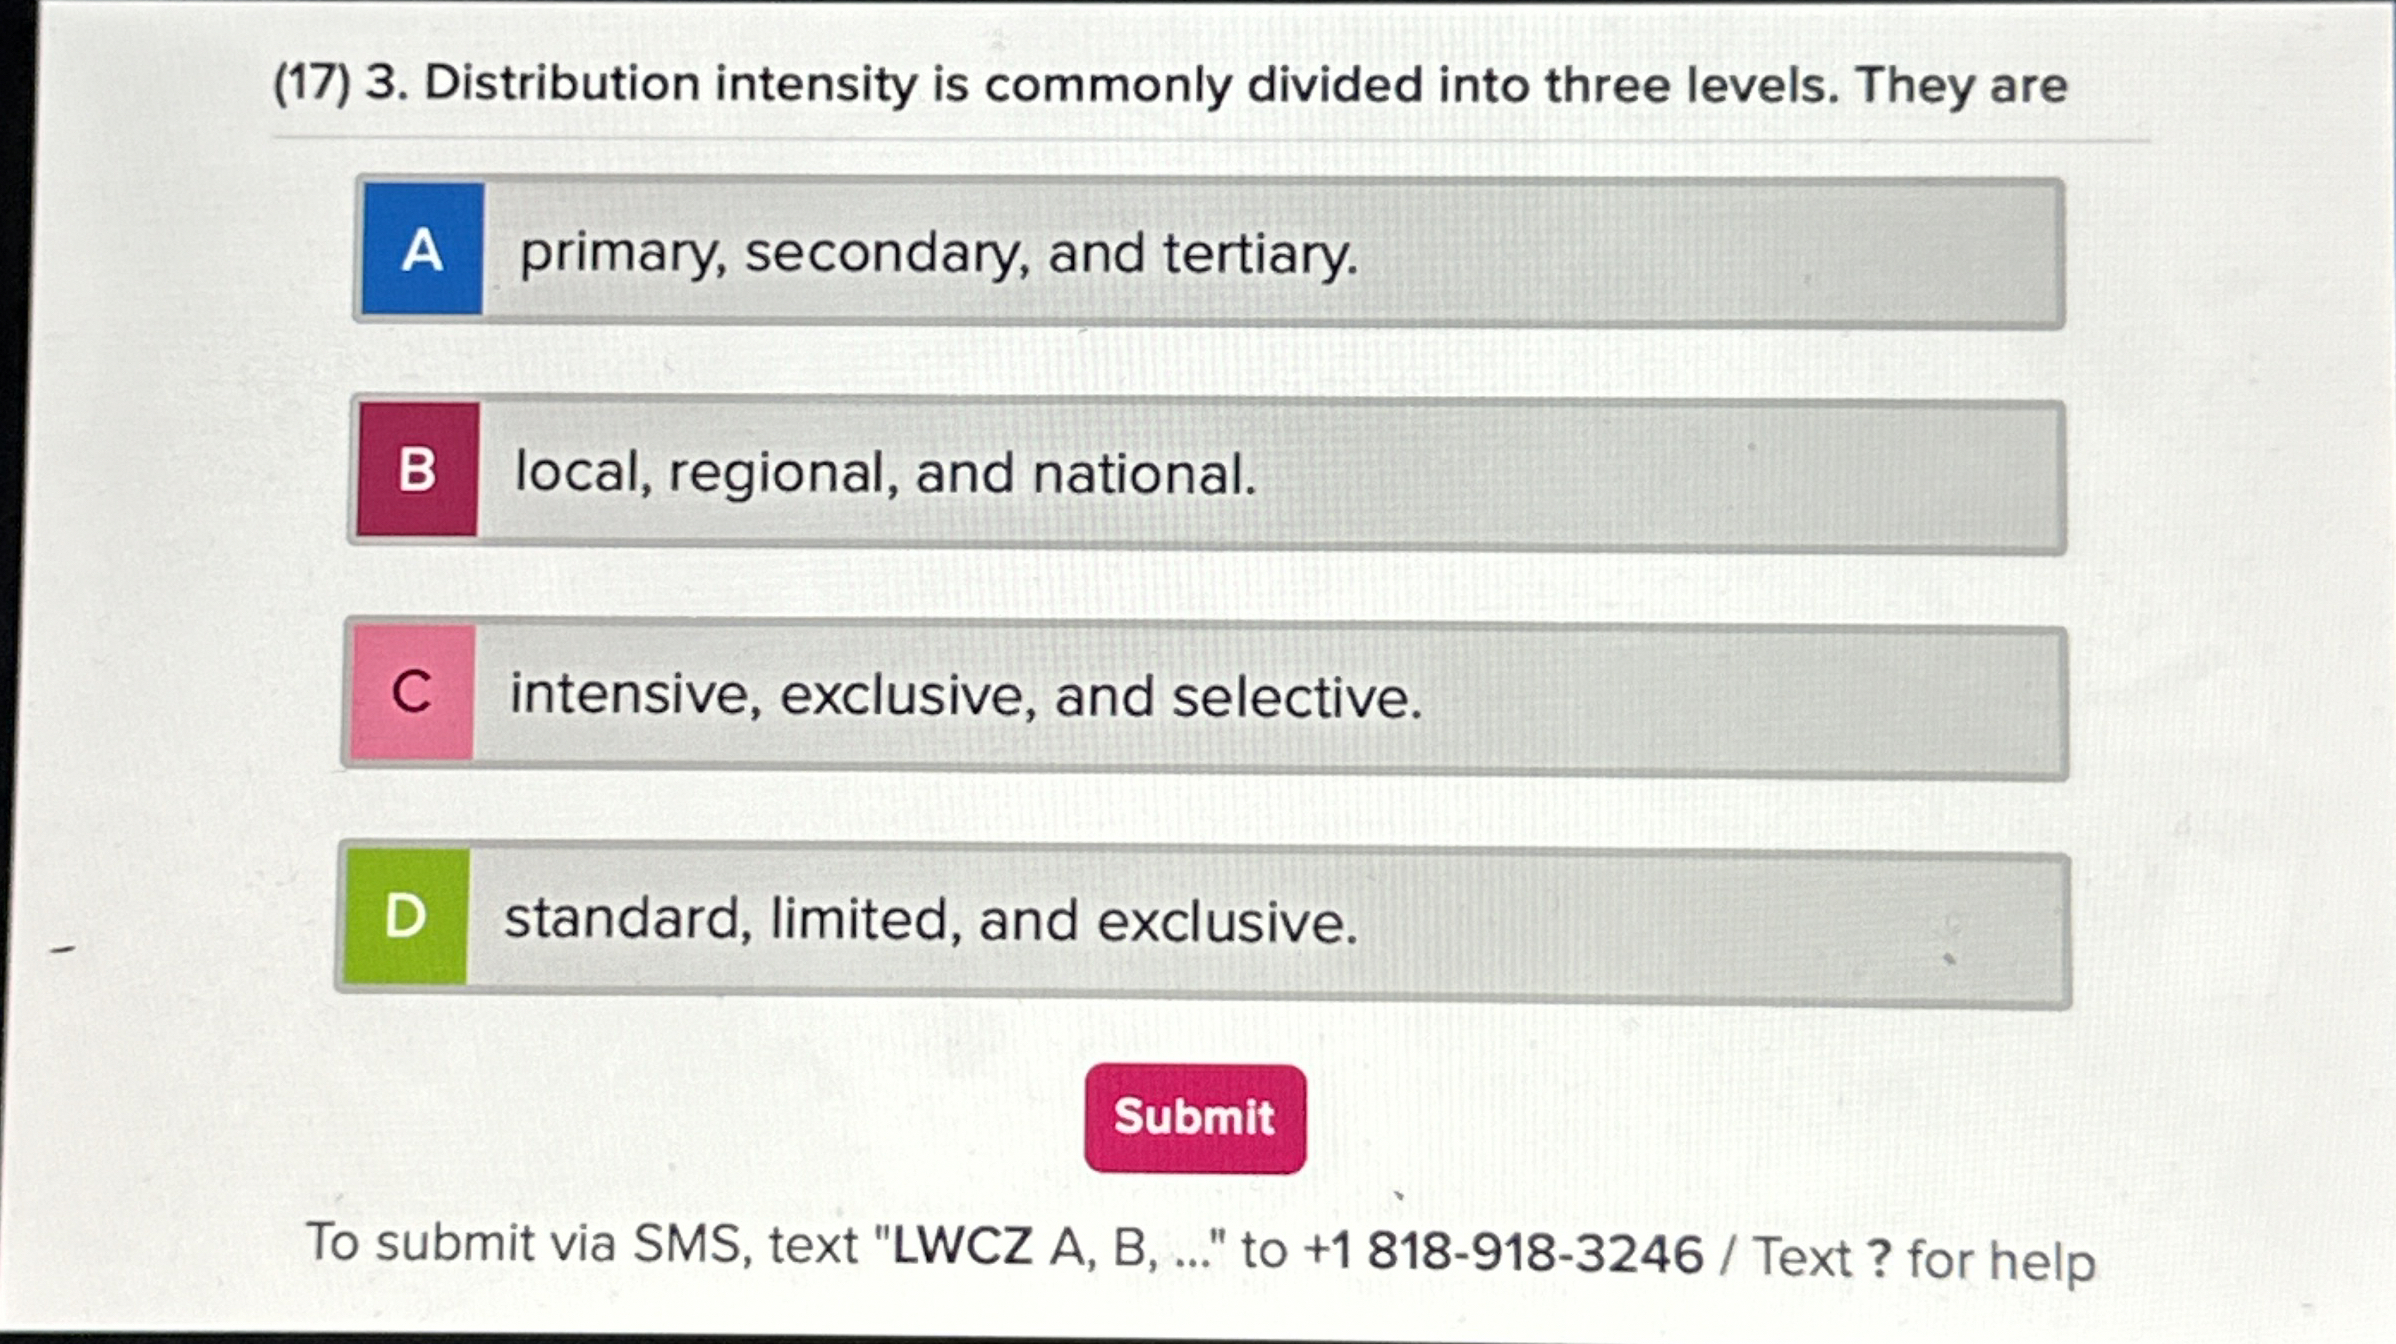Select answer "standard, limited, and exclusive"
Screen dimensions: 2396x1344
click(x=928, y=916)
